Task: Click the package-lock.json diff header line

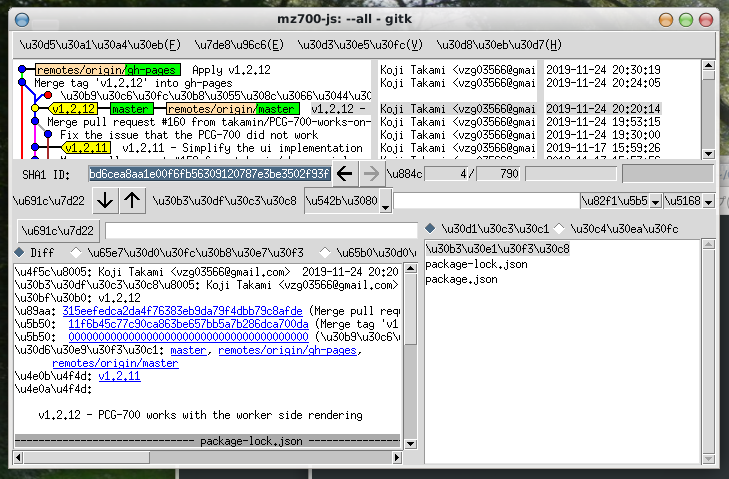Action: (x=207, y=441)
